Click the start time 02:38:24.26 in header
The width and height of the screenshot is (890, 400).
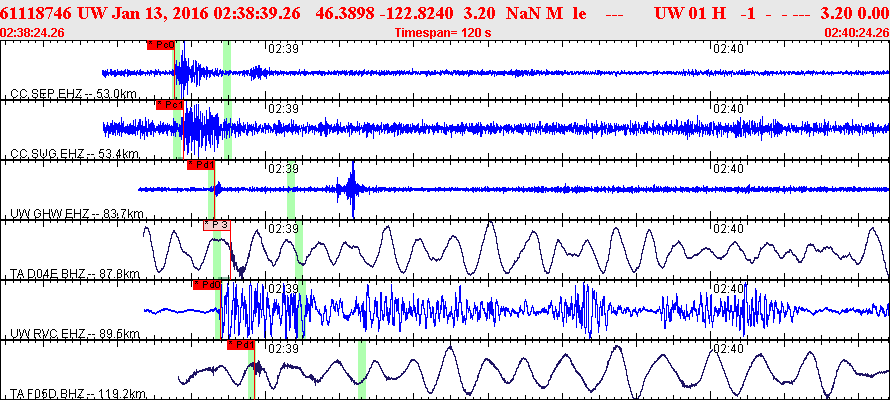click(x=33, y=32)
